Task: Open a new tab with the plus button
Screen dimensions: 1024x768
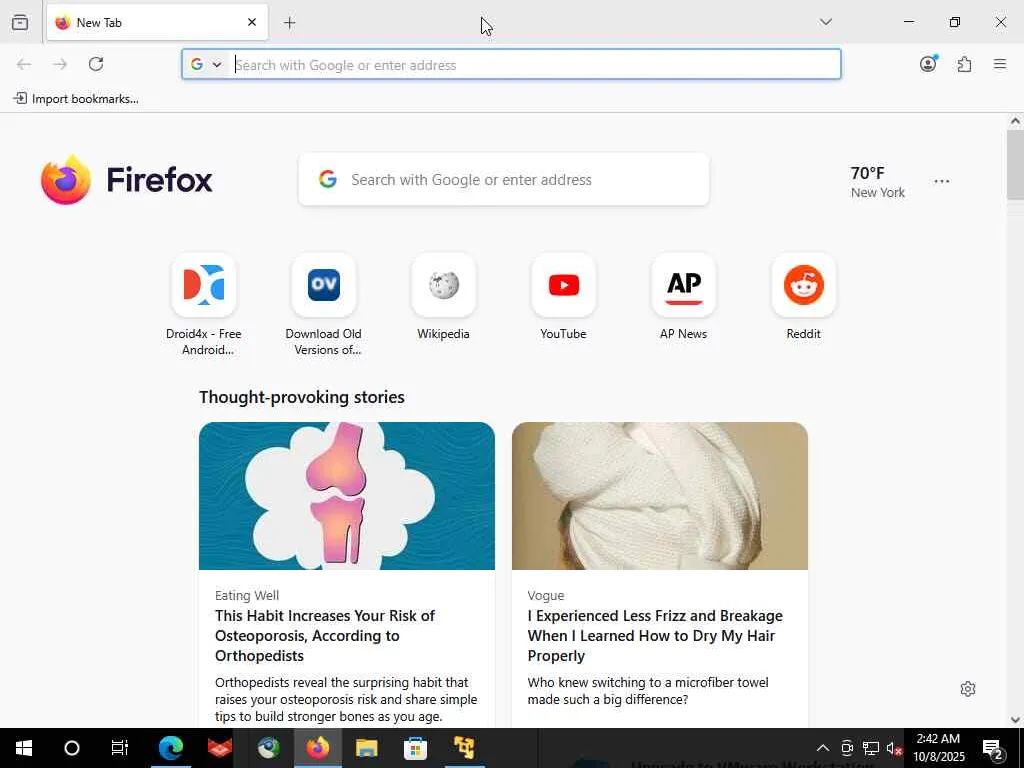Action: tap(290, 23)
